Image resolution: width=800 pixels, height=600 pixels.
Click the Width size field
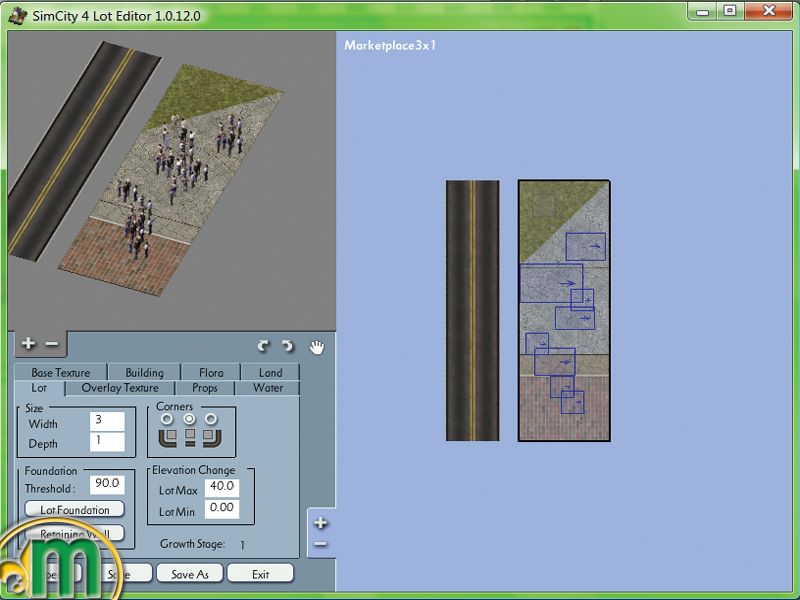click(x=107, y=421)
